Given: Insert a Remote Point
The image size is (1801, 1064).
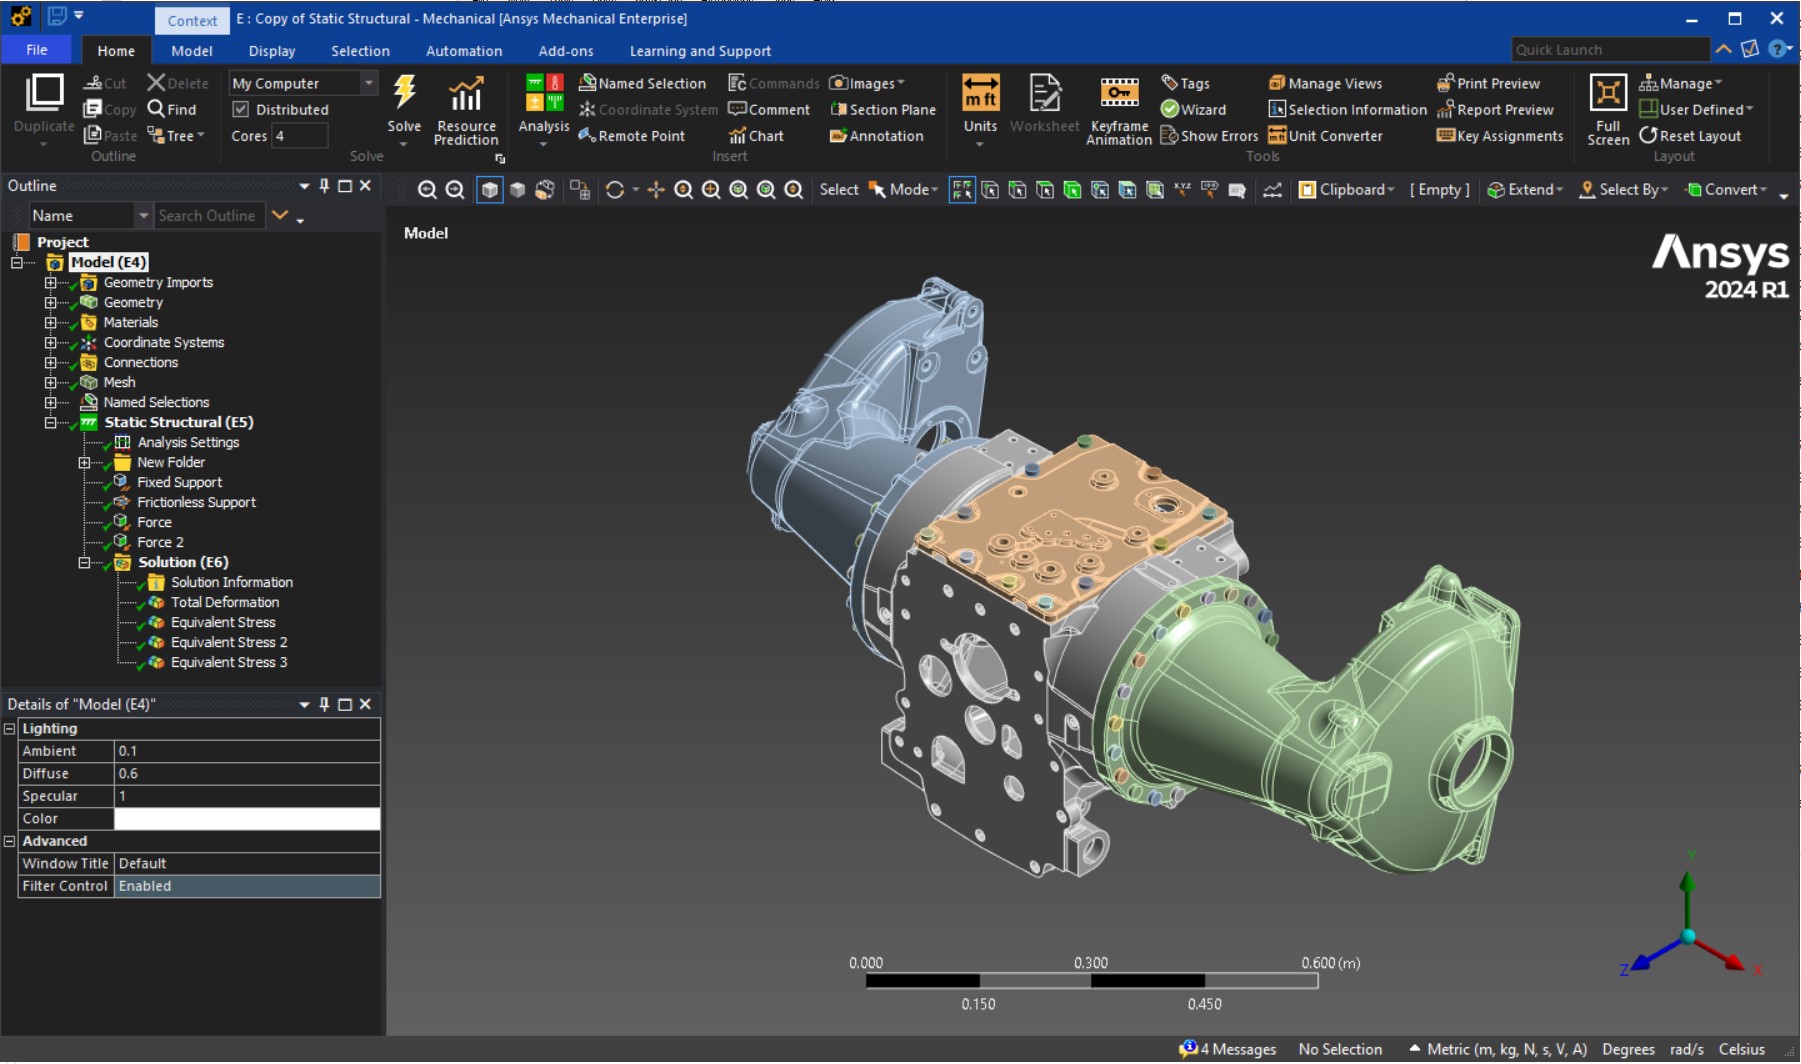Looking at the screenshot, I should point(632,135).
